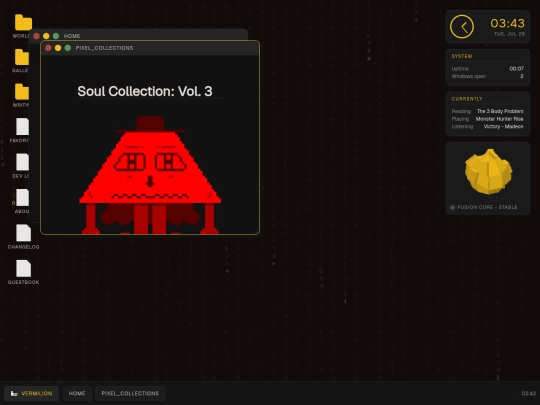Minimize HOME window using yellow dot
The width and height of the screenshot is (540, 405).
coord(46,36)
